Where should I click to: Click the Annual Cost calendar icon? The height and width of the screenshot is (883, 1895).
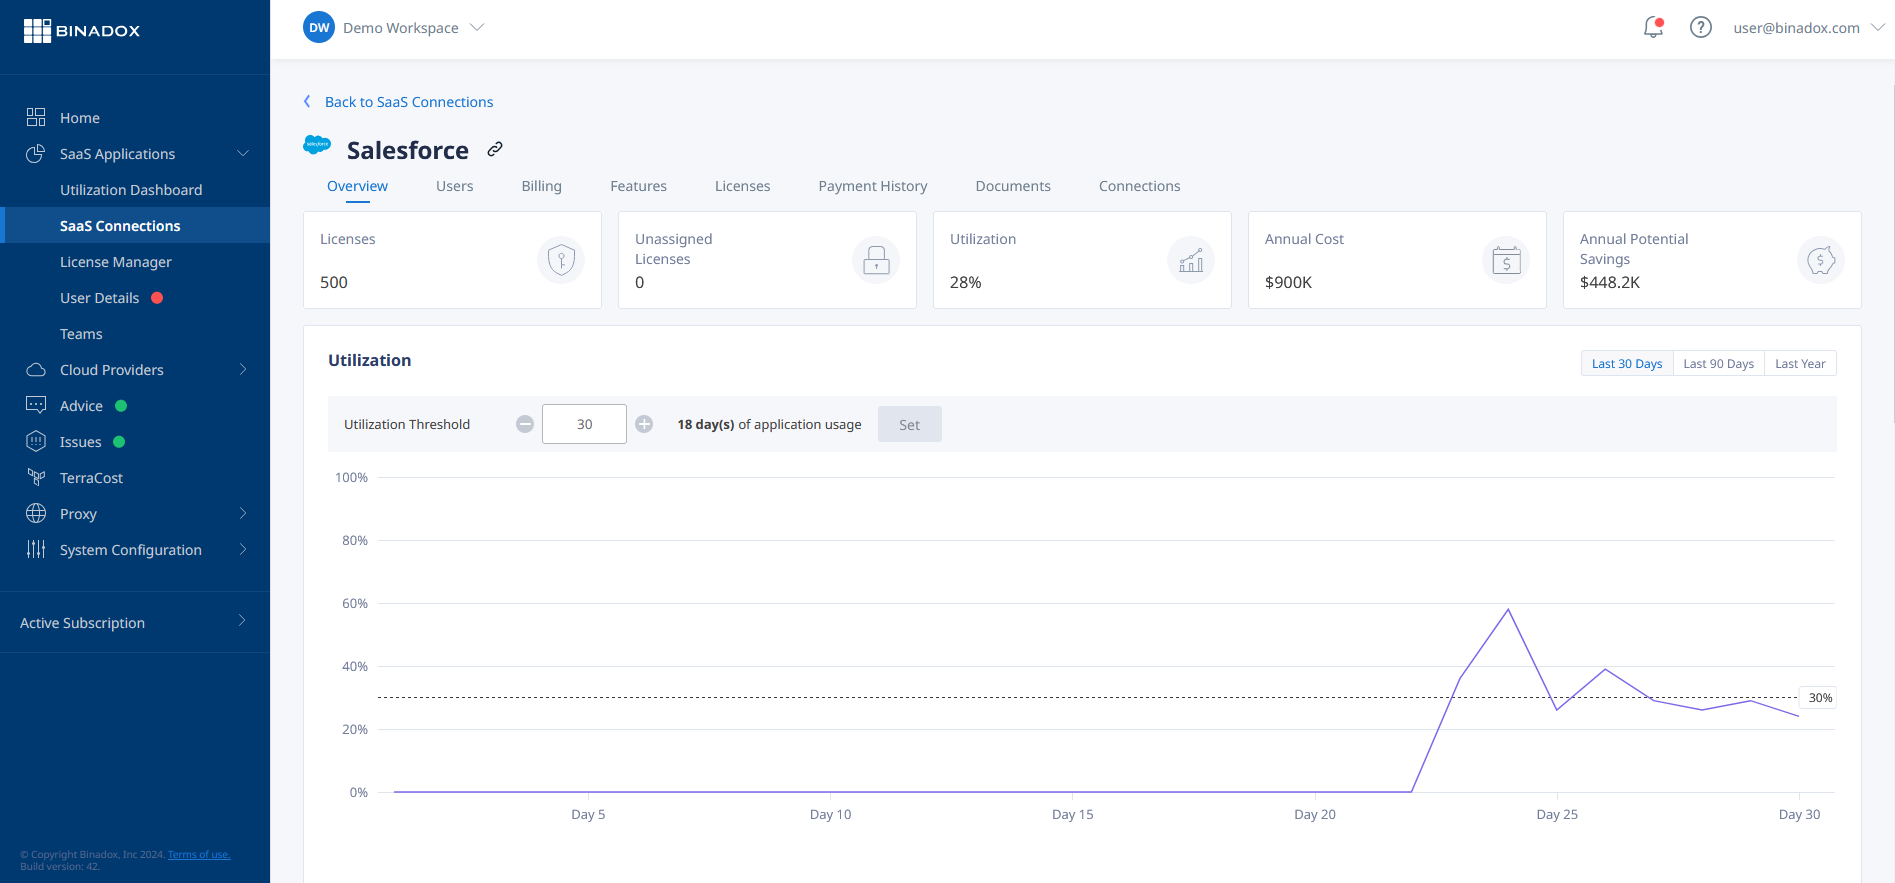pyautogui.click(x=1506, y=260)
